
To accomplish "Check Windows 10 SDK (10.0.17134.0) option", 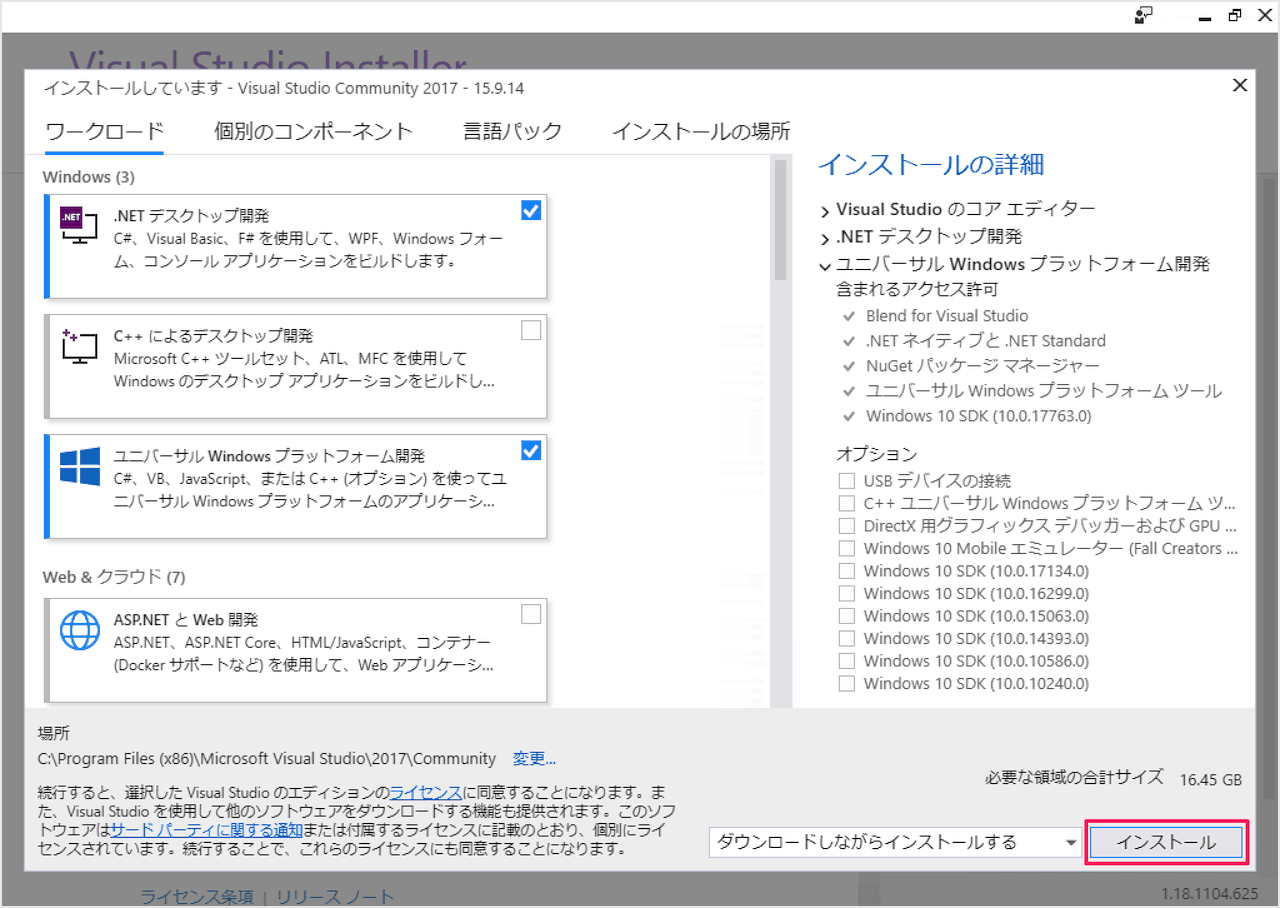I will click(847, 571).
